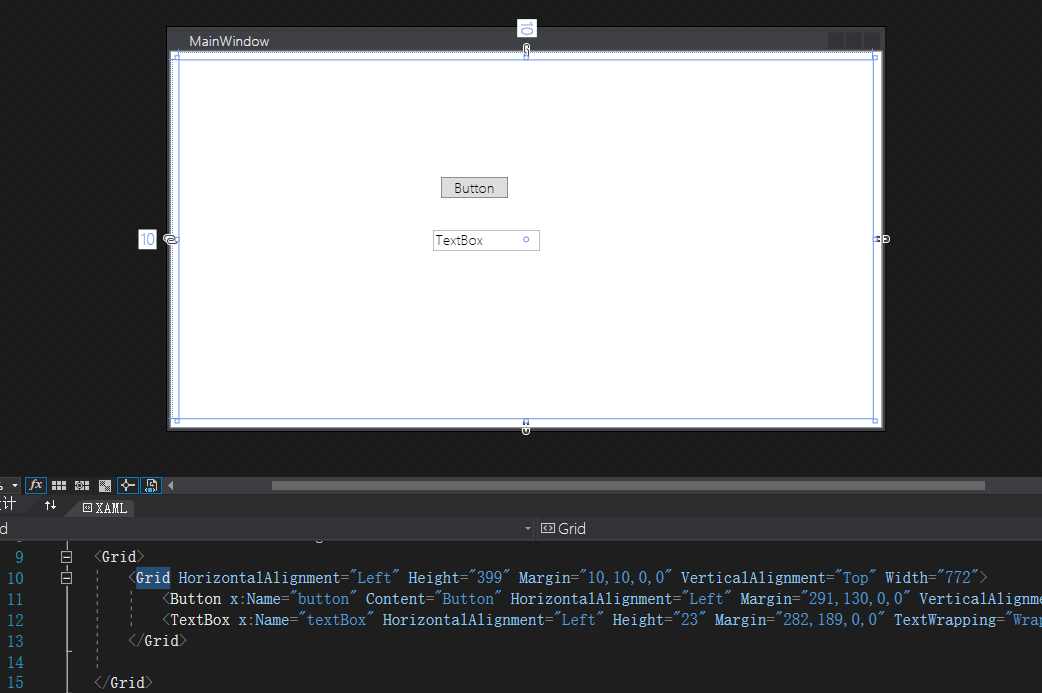The height and width of the screenshot is (693, 1042).
Task: Click the show snap grid icon
Action: pyautogui.click(x=58, y=485)
